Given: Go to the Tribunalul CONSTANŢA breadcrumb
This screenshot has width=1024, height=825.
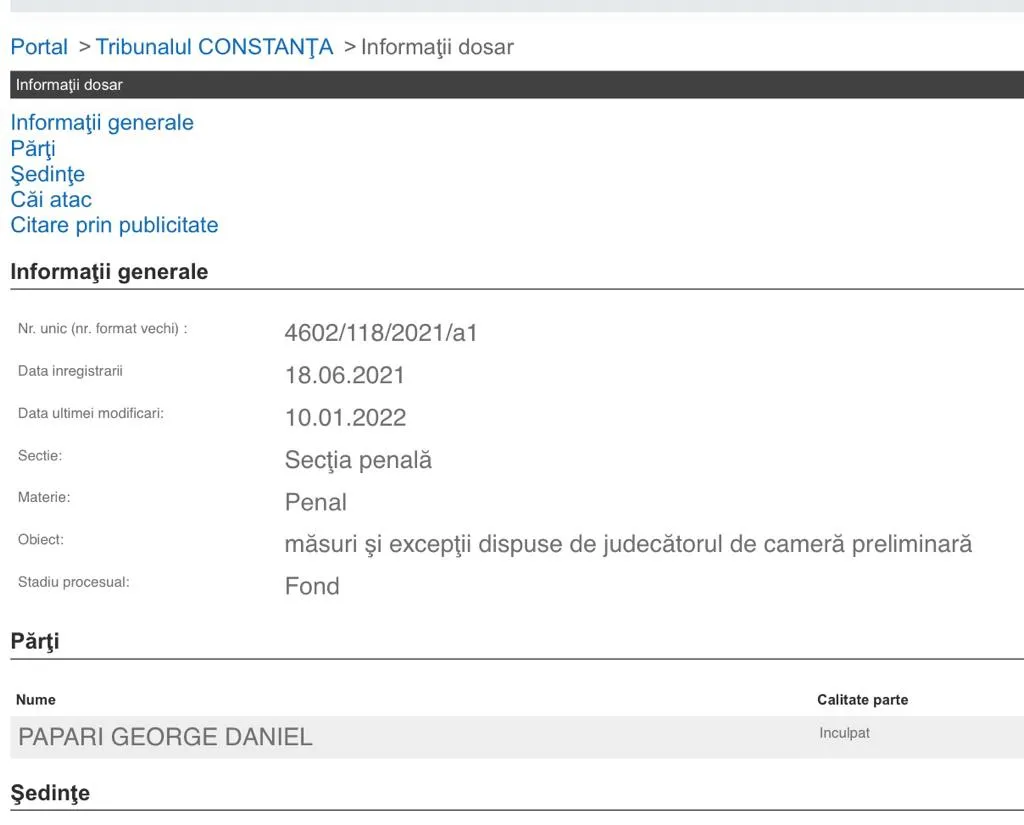Looking at the screenshot, I should pyautogui.click(x=214, y=47).
